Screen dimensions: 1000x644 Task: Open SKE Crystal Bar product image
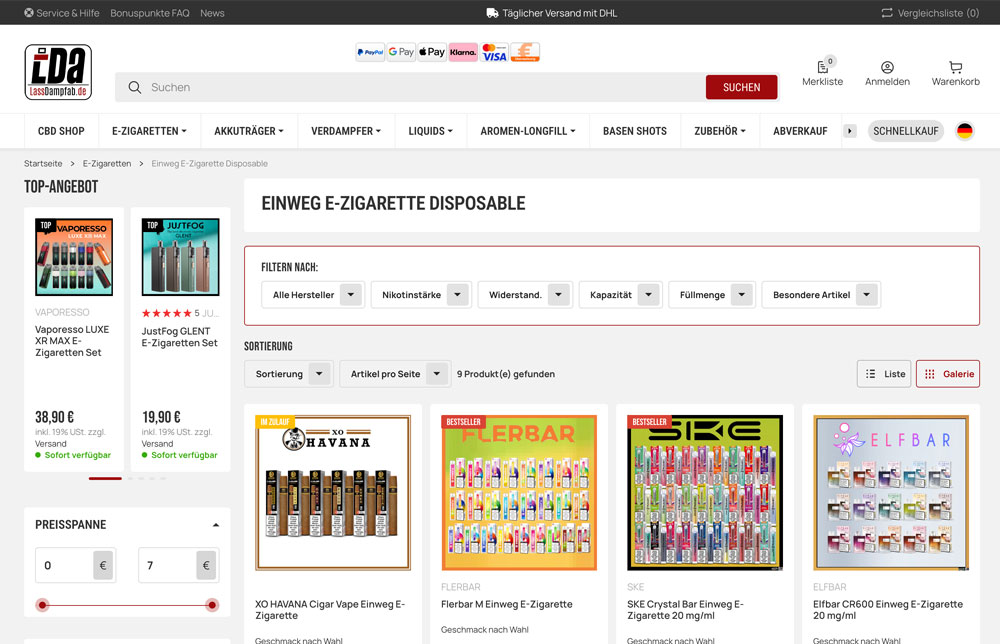(x=705, y=493)
